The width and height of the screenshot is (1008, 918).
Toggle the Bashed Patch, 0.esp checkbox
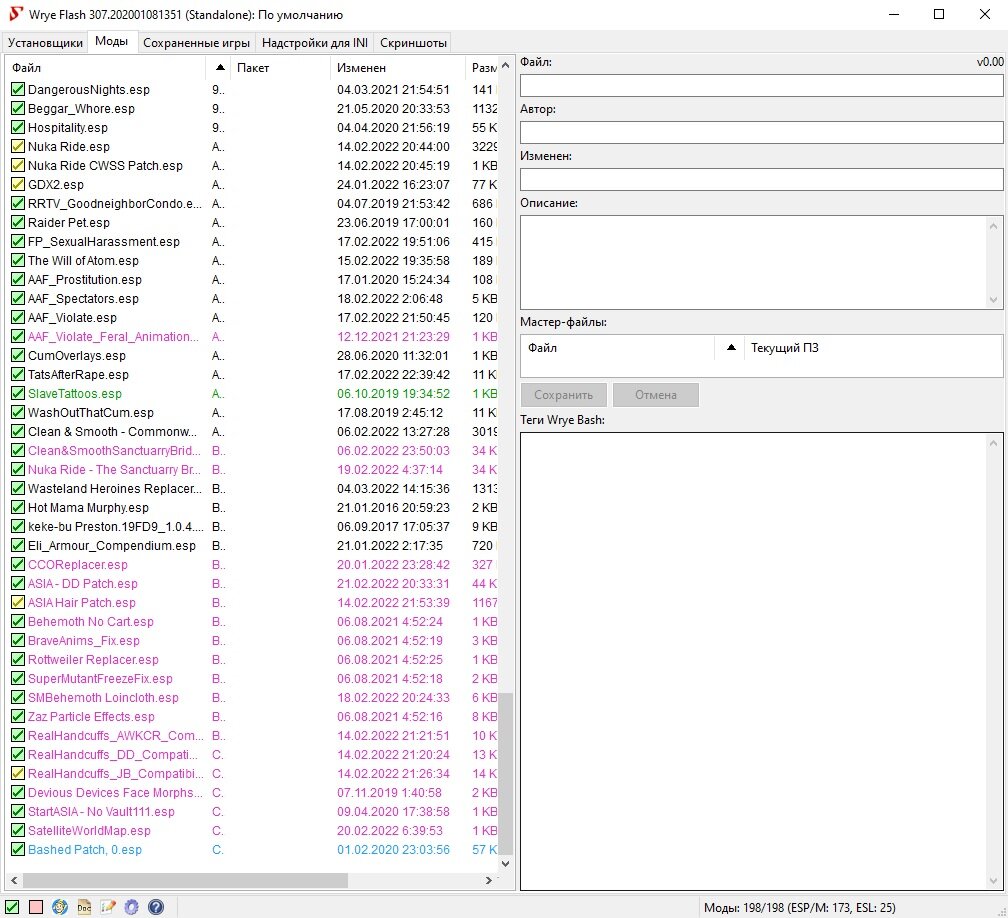click(18, 850)
